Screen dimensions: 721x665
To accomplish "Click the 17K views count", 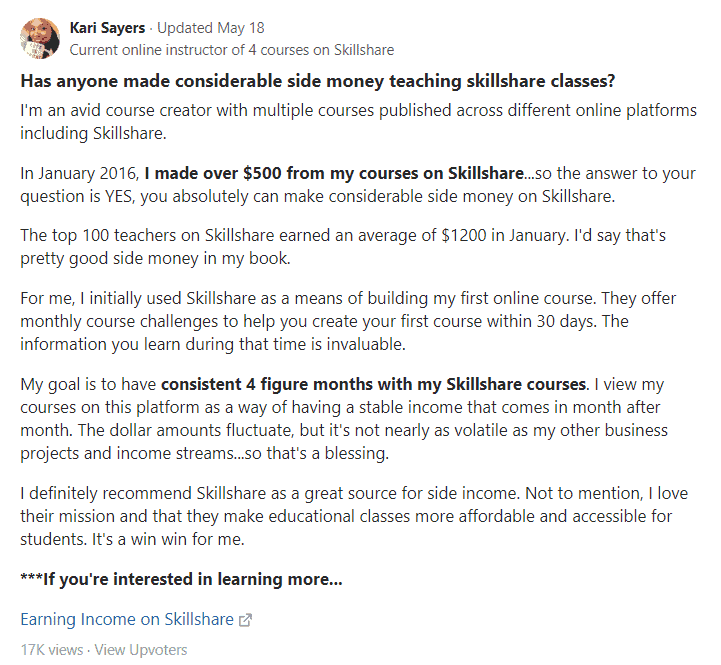I will pyautogui.click(x=52, y=650).
